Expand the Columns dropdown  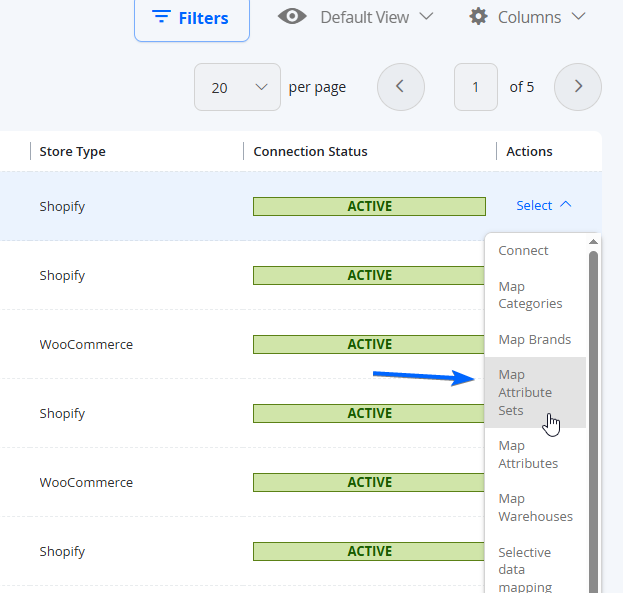tap(527, 17)
